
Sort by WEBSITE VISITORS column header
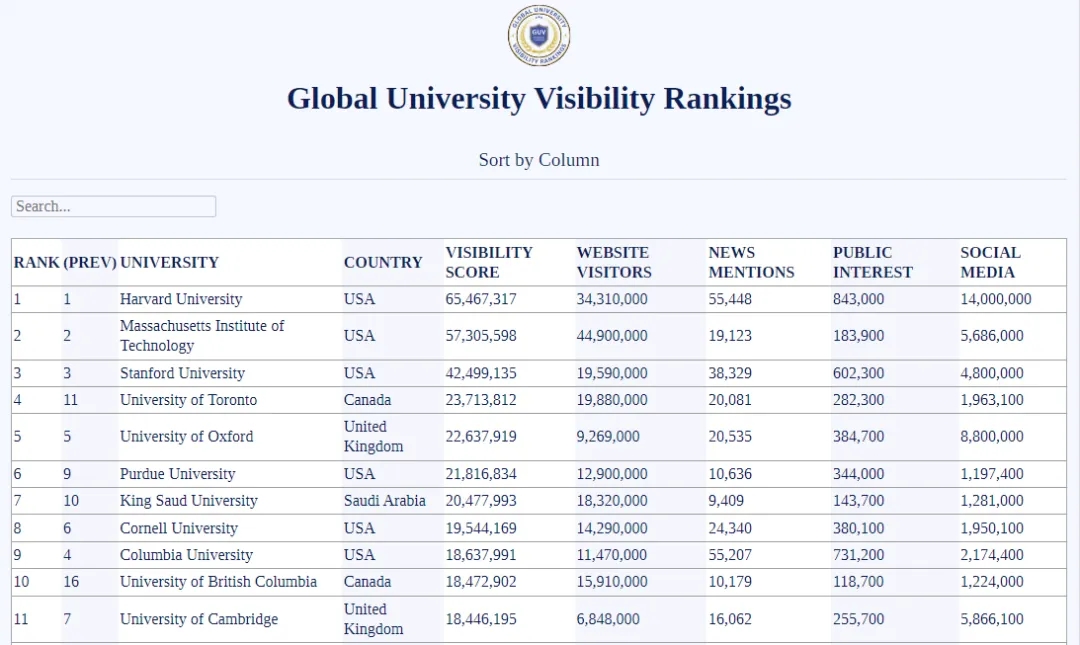[613, 262]
